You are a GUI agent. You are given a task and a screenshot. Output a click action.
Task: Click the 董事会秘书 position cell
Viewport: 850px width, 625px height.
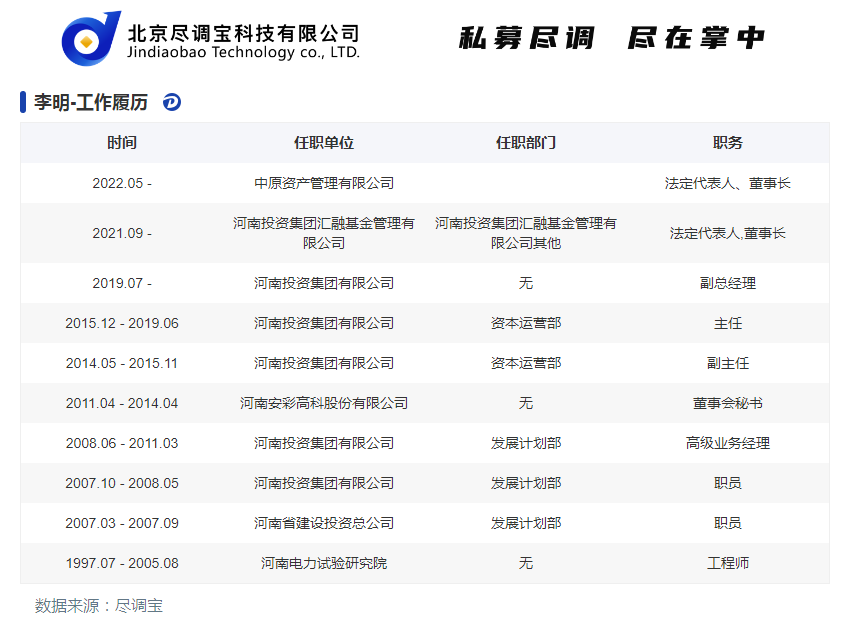pos(727,403)
